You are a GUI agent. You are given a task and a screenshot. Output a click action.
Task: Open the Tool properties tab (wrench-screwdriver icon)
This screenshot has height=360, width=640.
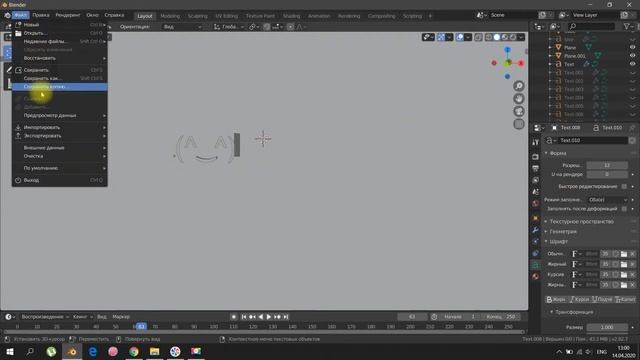click(x=536, y=142)
